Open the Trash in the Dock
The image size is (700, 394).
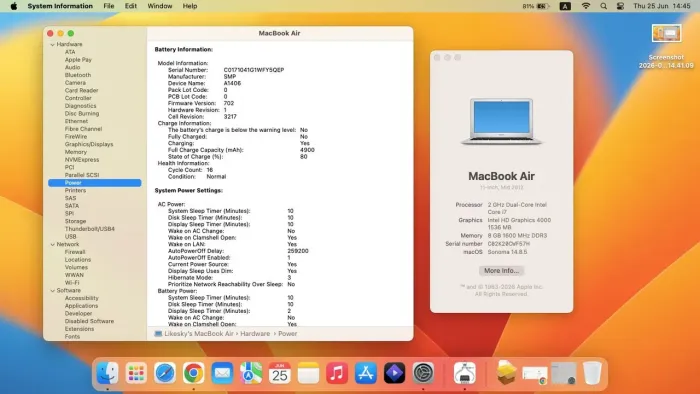pyautogui.click(x=592, y=373)
